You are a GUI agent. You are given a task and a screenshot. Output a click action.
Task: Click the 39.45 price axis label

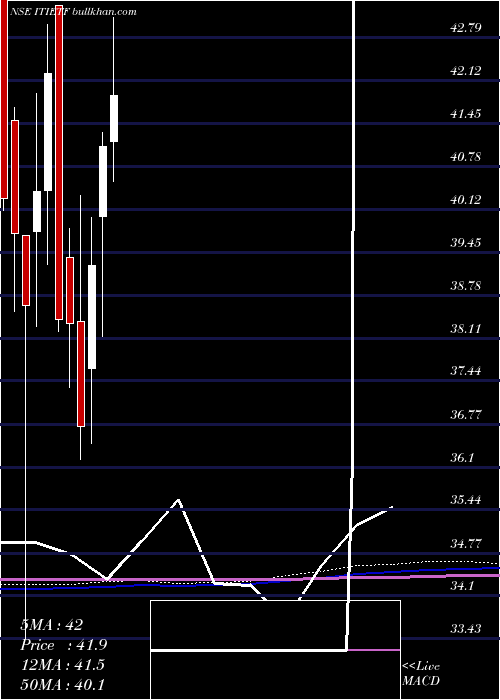pyautogui.click(x=466, y=243)
